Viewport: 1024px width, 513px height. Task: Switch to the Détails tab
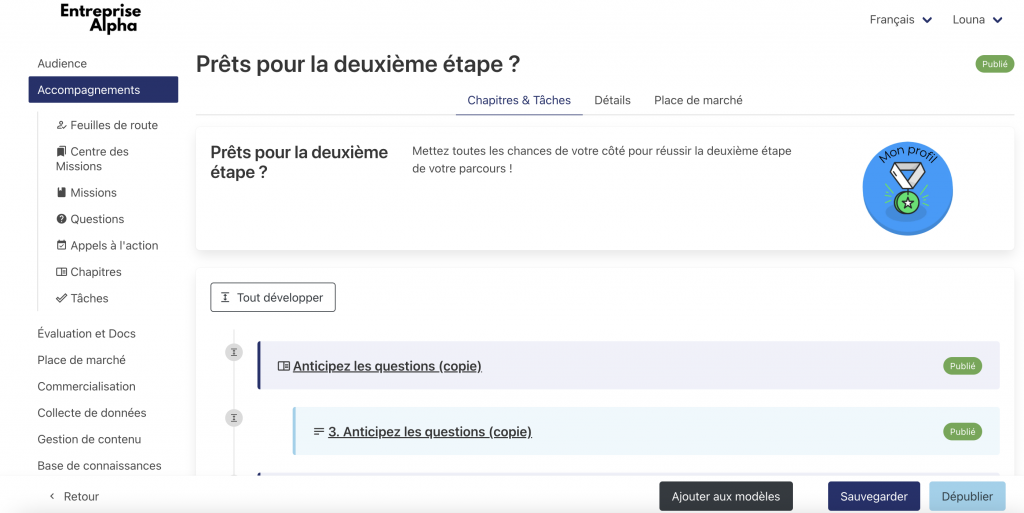click(x=612, y=100)
